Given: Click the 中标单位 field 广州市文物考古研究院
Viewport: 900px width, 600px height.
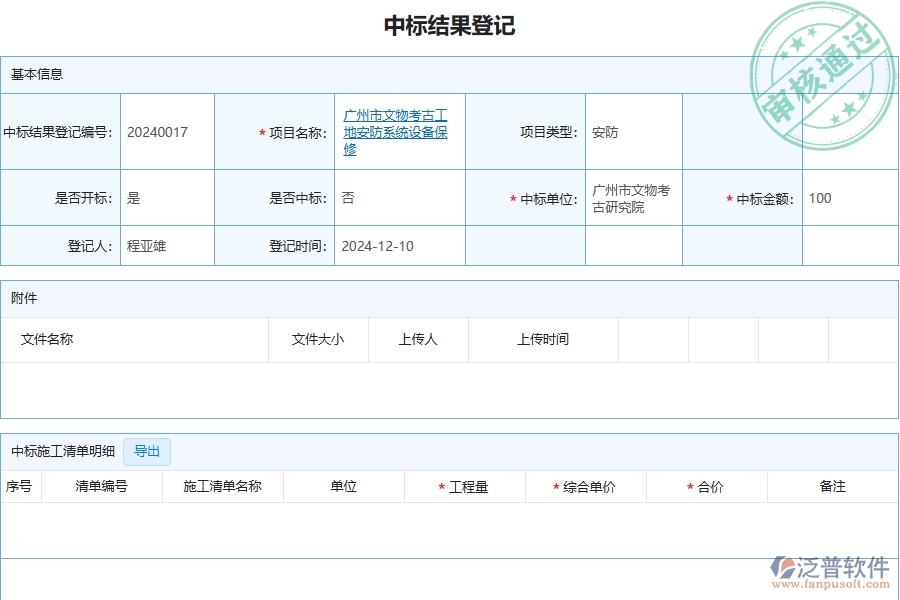Looking at the screenshot, I should click(633, 198).
